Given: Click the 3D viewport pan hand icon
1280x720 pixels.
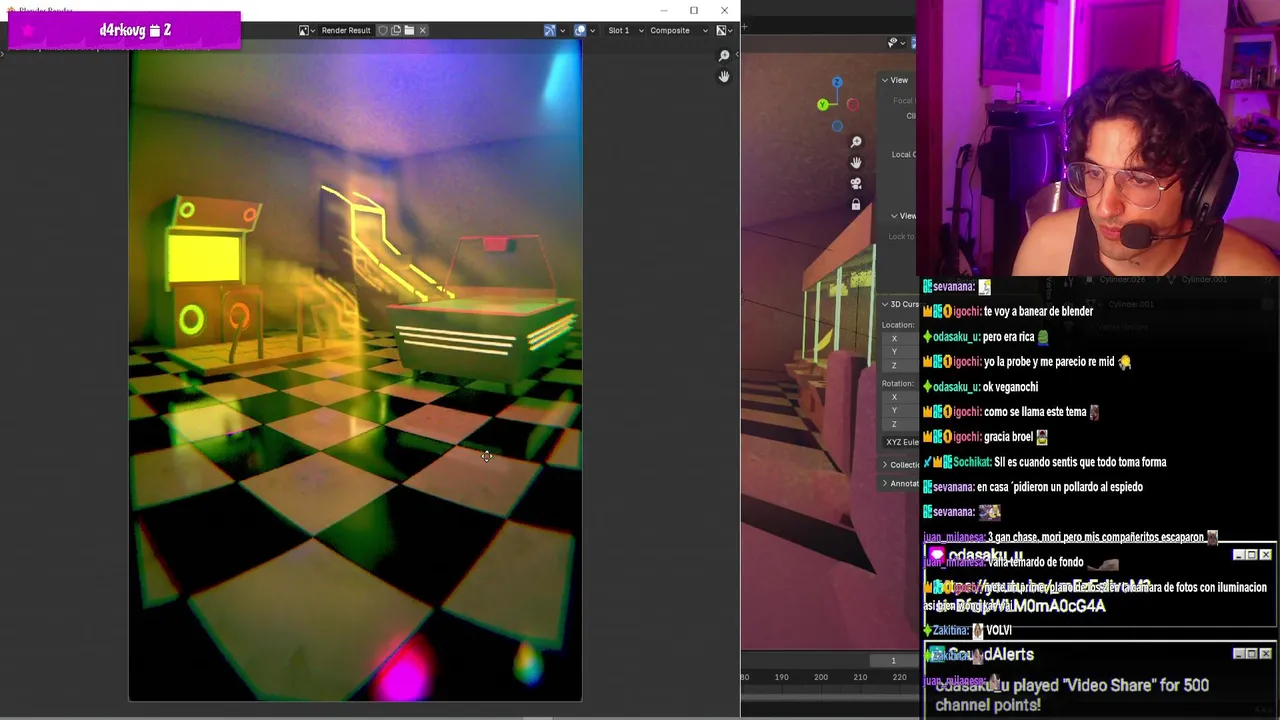Looking at the screenshot, I should coord(856,163).
